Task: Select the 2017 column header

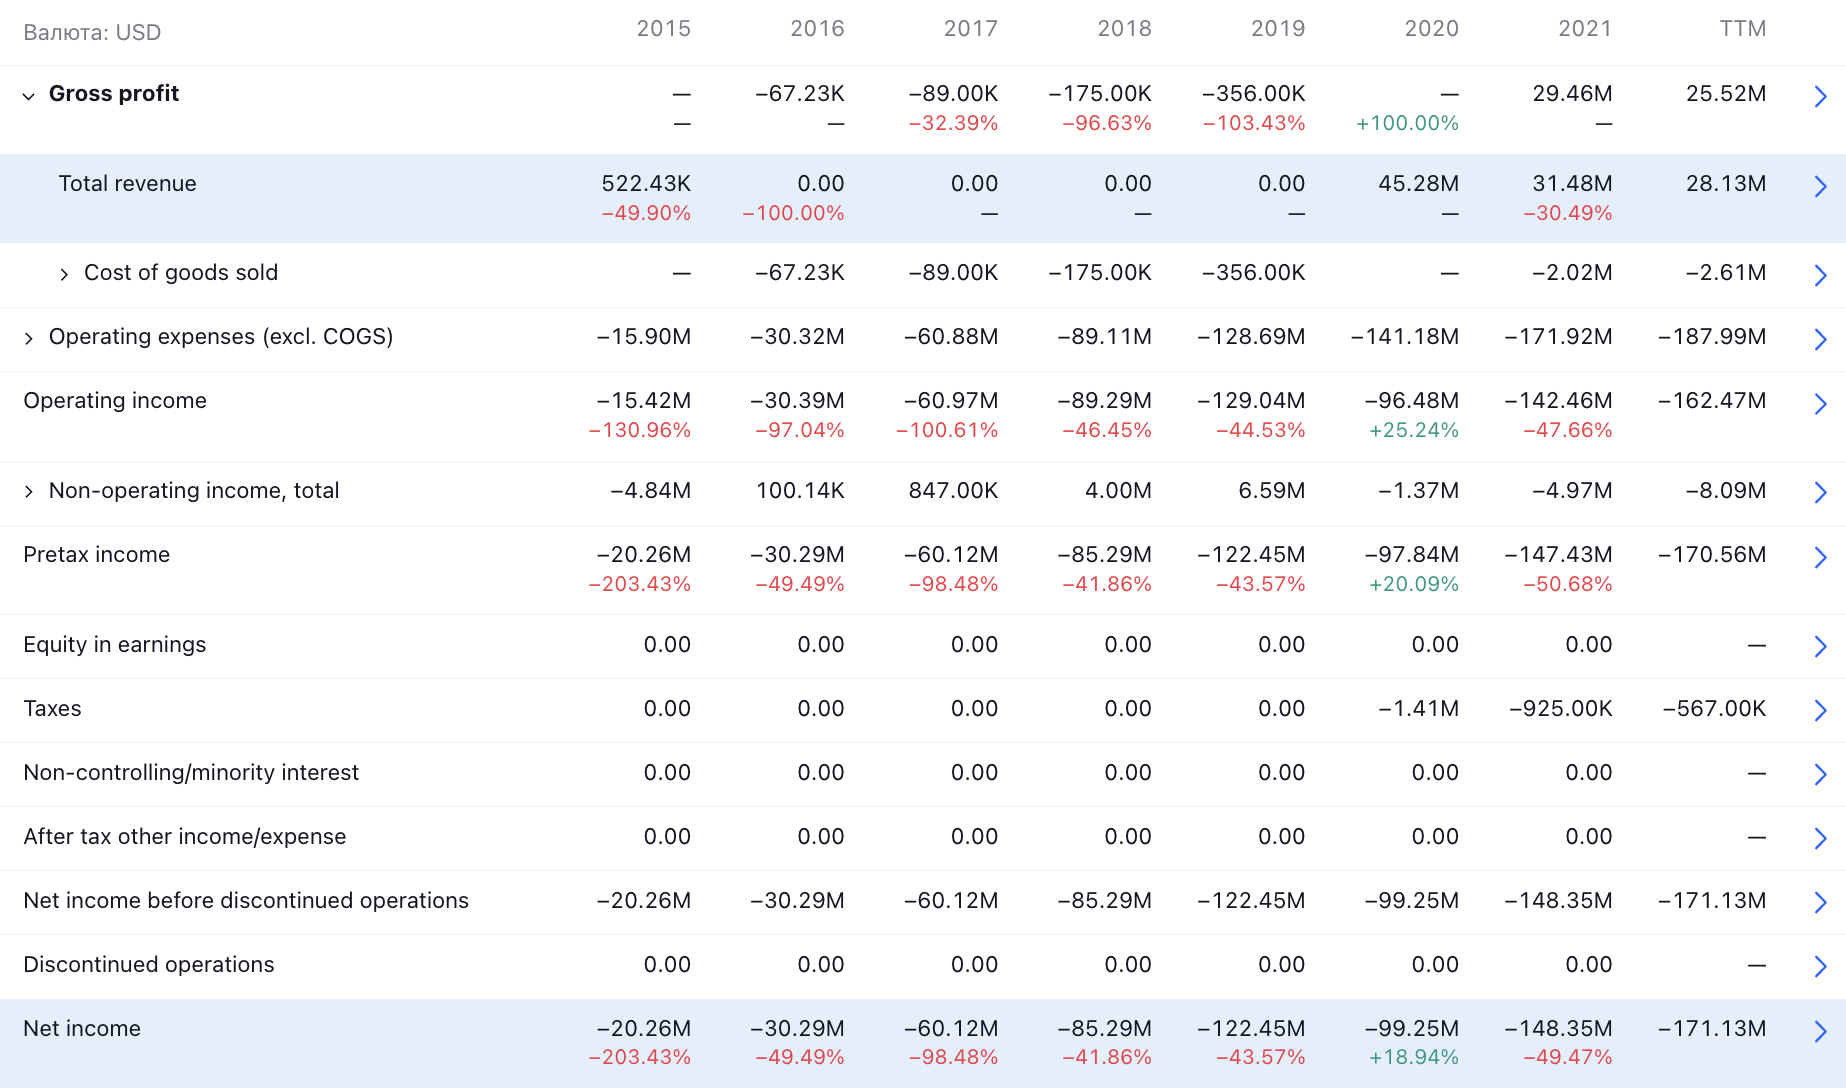Action: coord(971,29)
